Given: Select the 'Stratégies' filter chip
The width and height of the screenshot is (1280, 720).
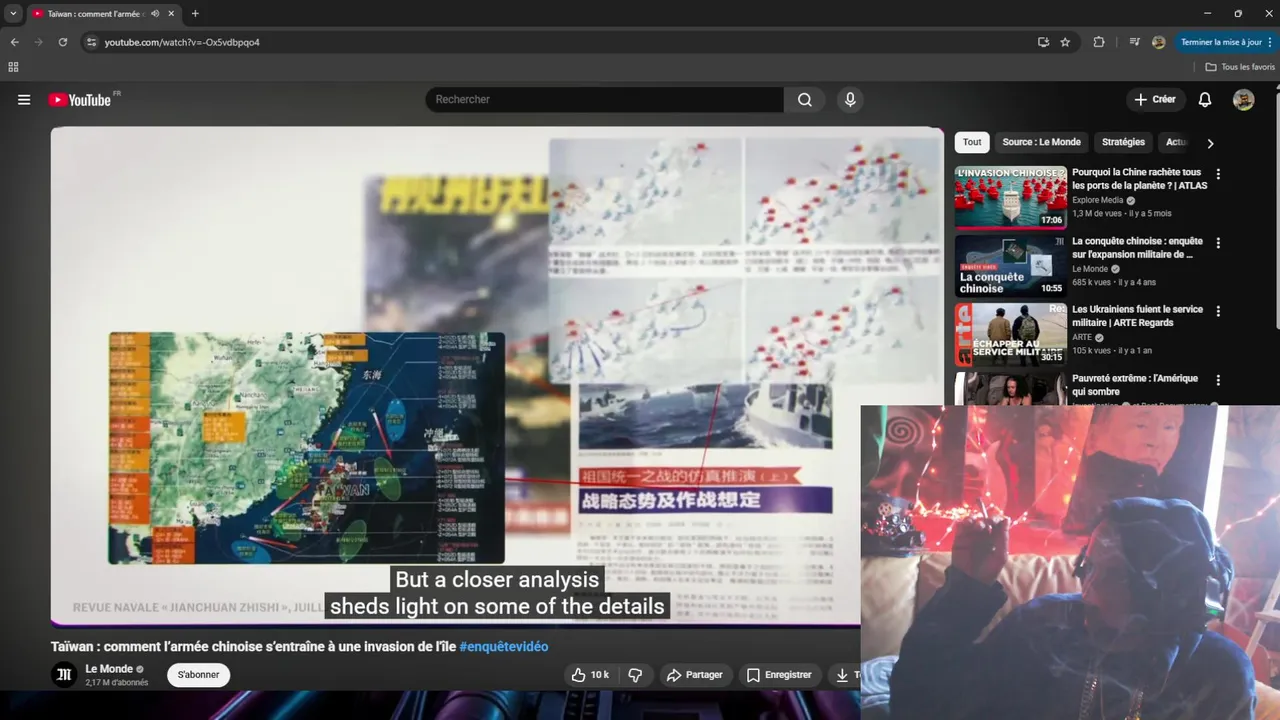Looking at the screenshot, I should click(x=1123, y=142).
